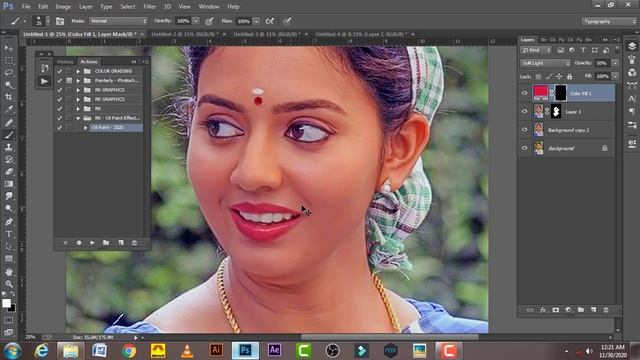Select the Move tool
The height and width of the screenshot is (360, 640).
click(x=9, y=48)
